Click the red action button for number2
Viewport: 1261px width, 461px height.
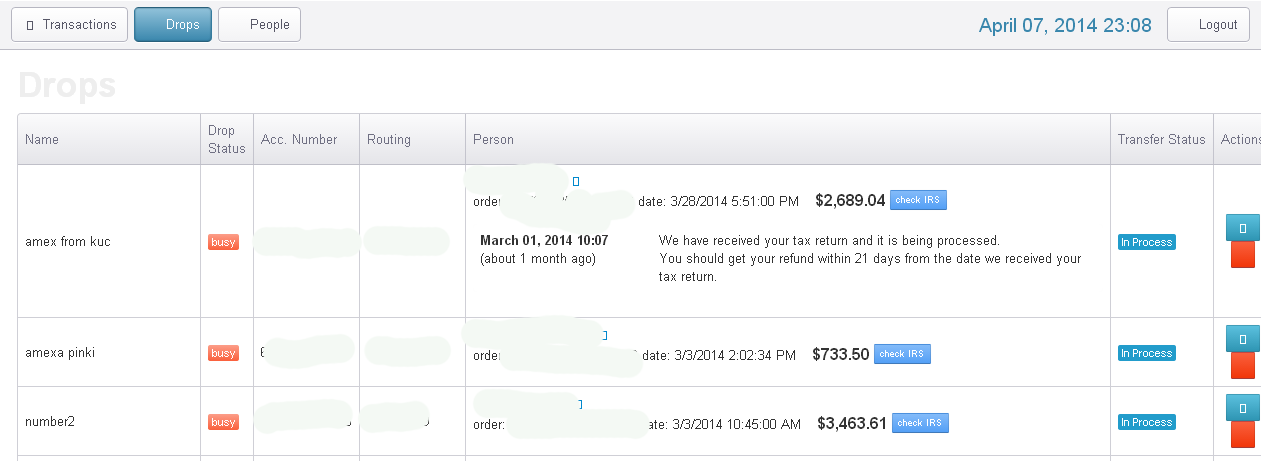1243,435
